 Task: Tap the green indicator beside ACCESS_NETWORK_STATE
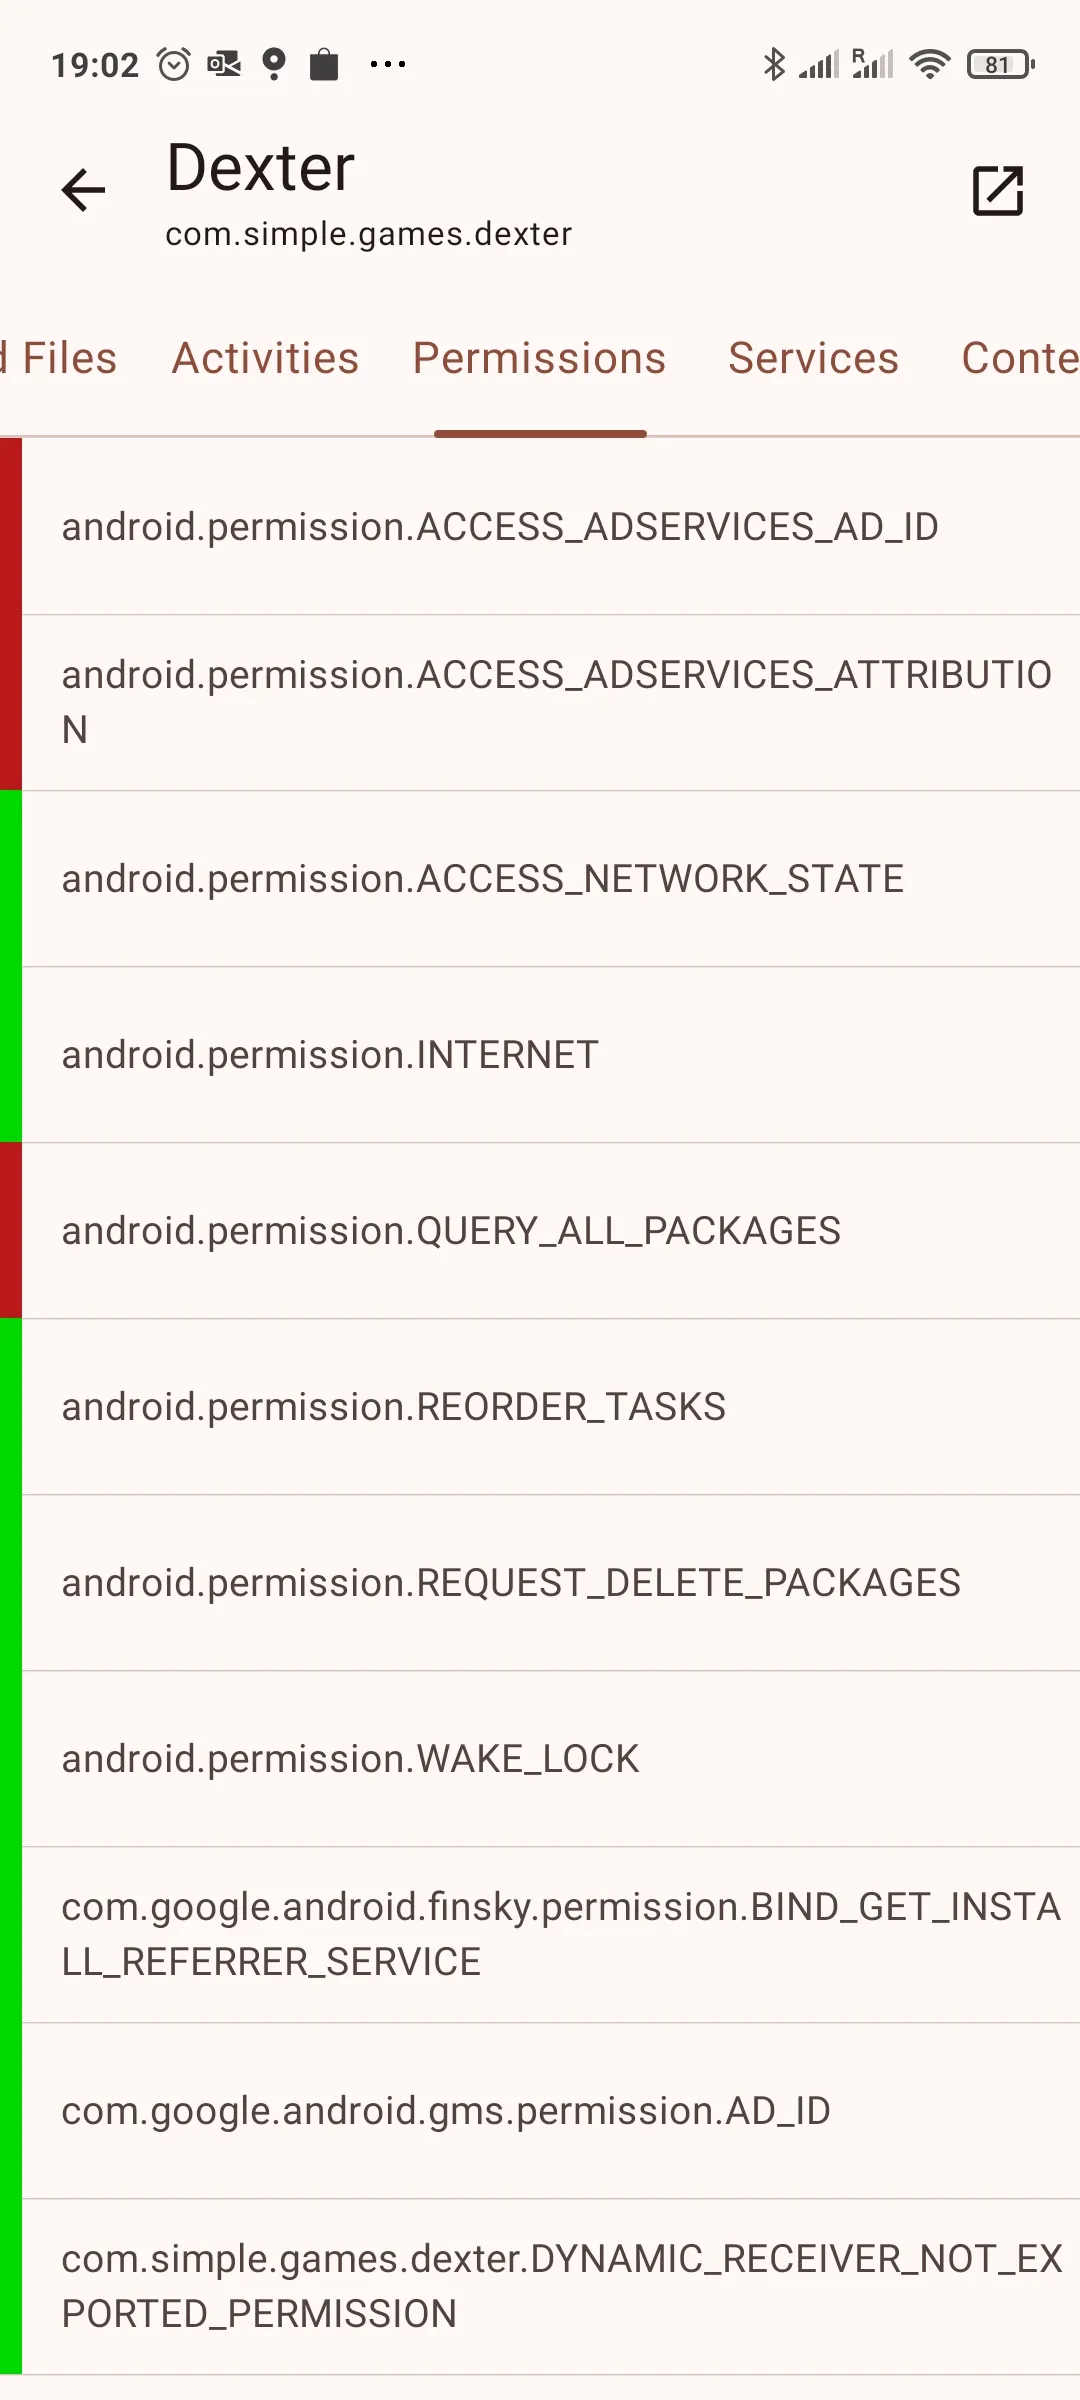[x=10, y=879]
